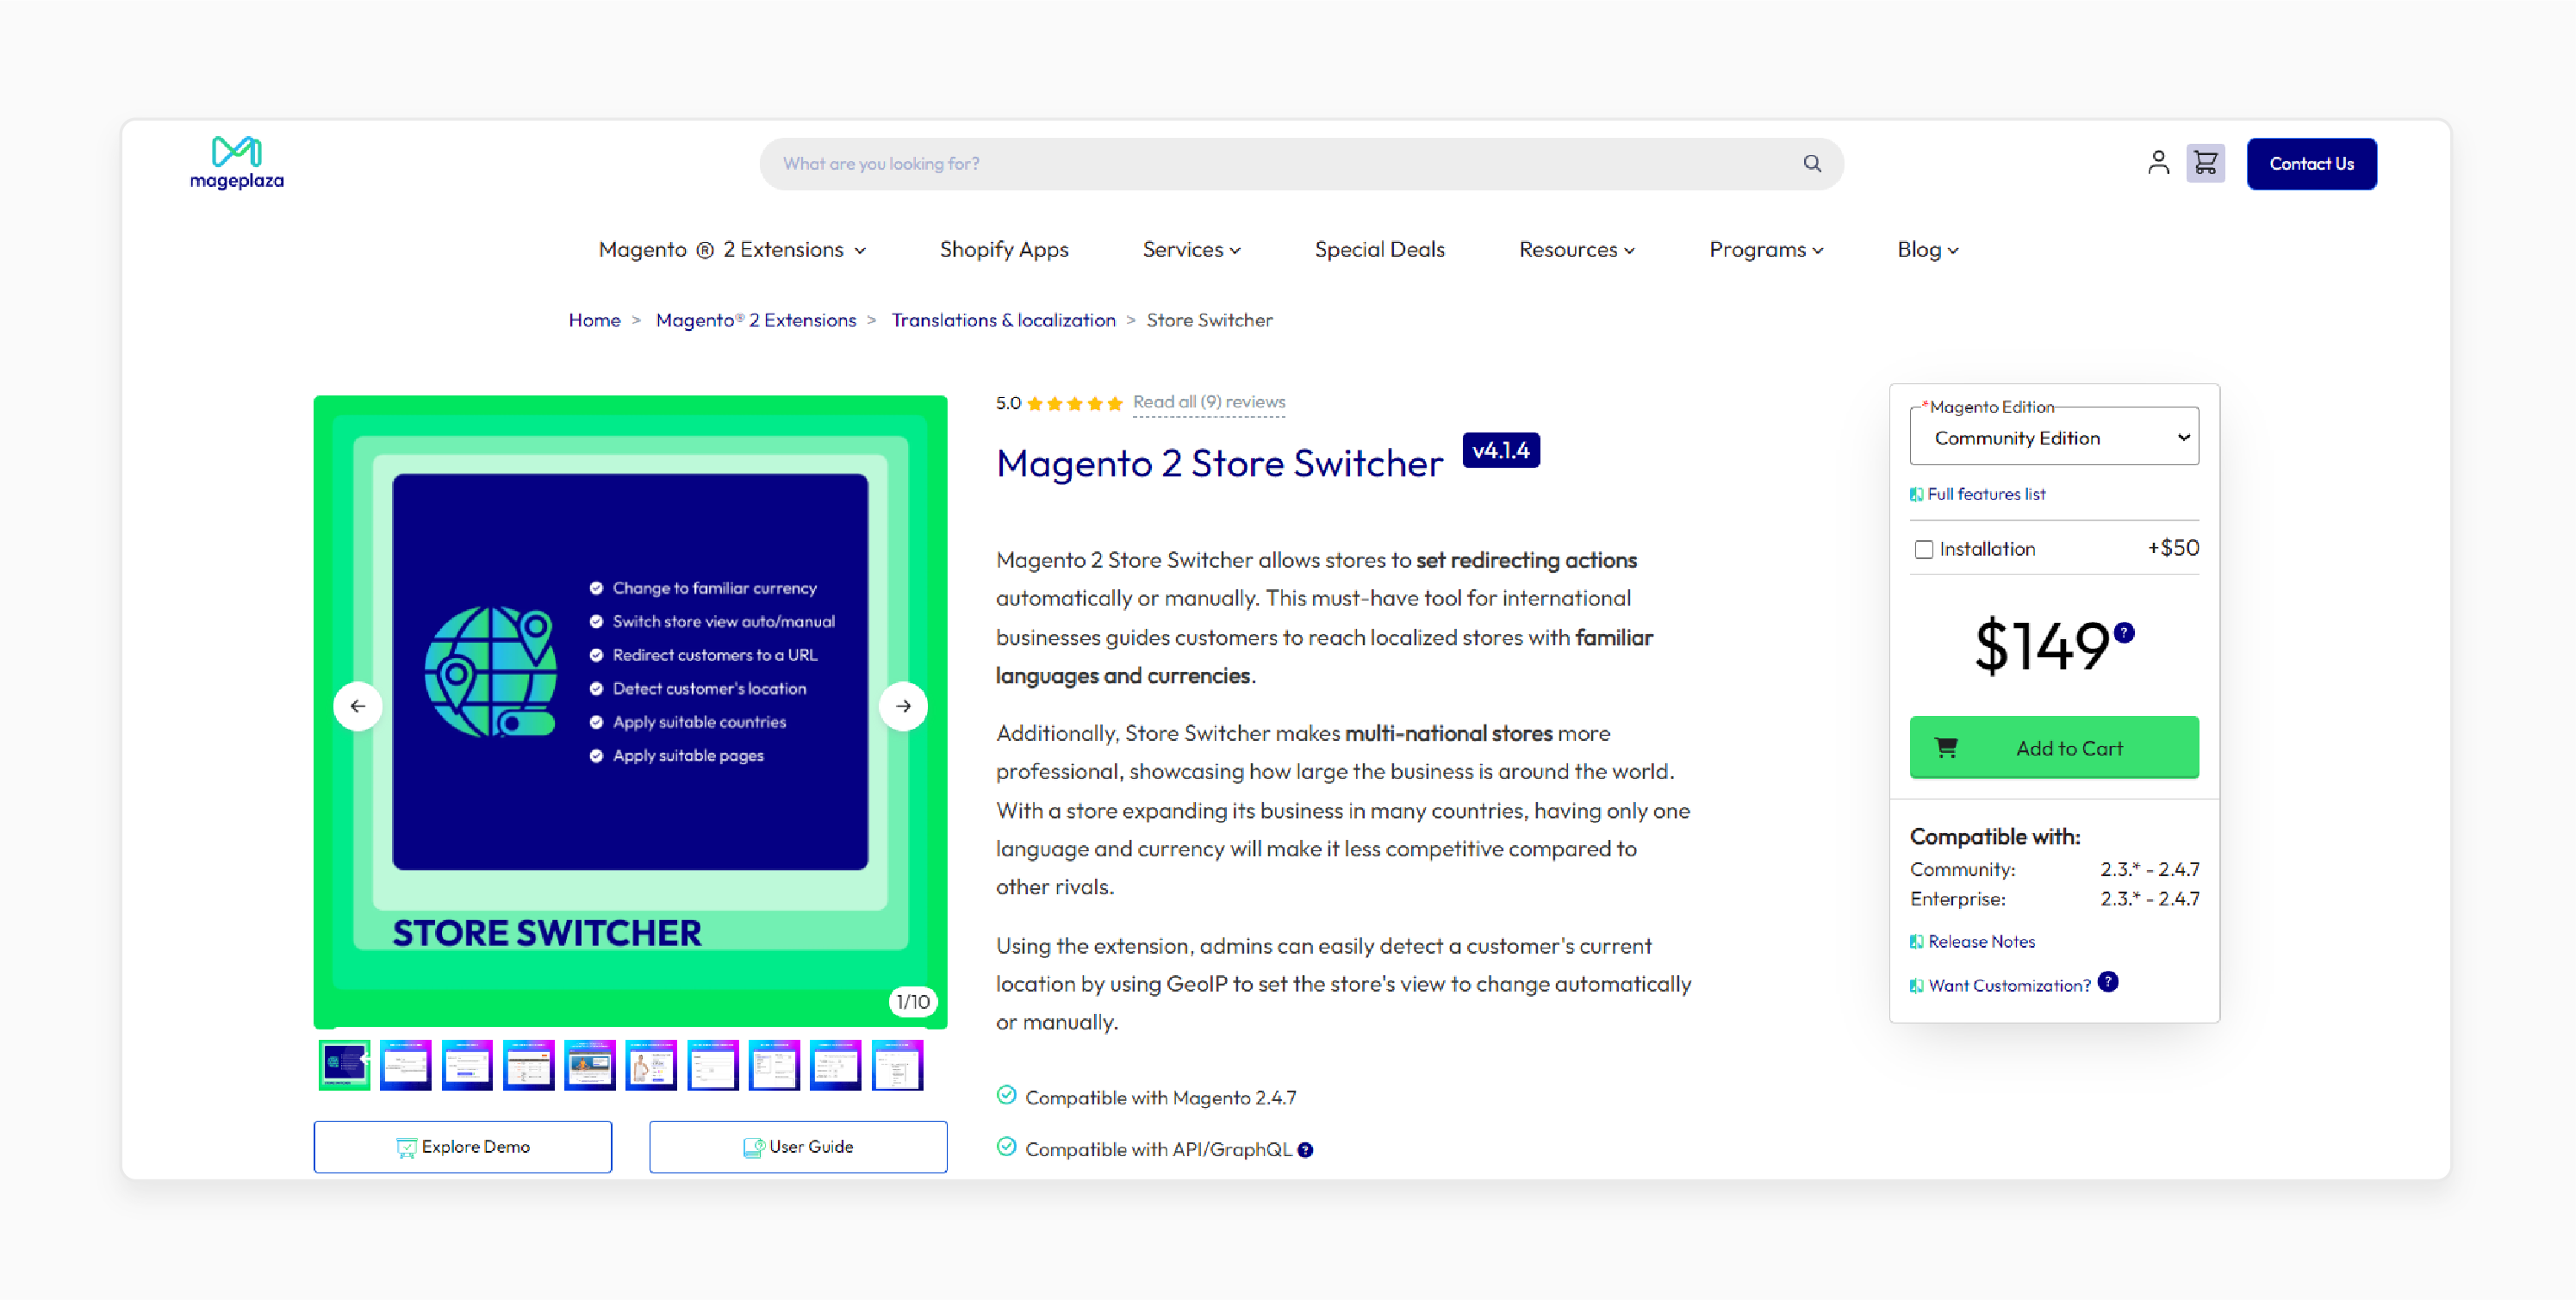The width and height of the screenshot is (2576, 1300).
Task: Click the 'Store Switcher' breadcrumb text
Action: point(1209,320)
